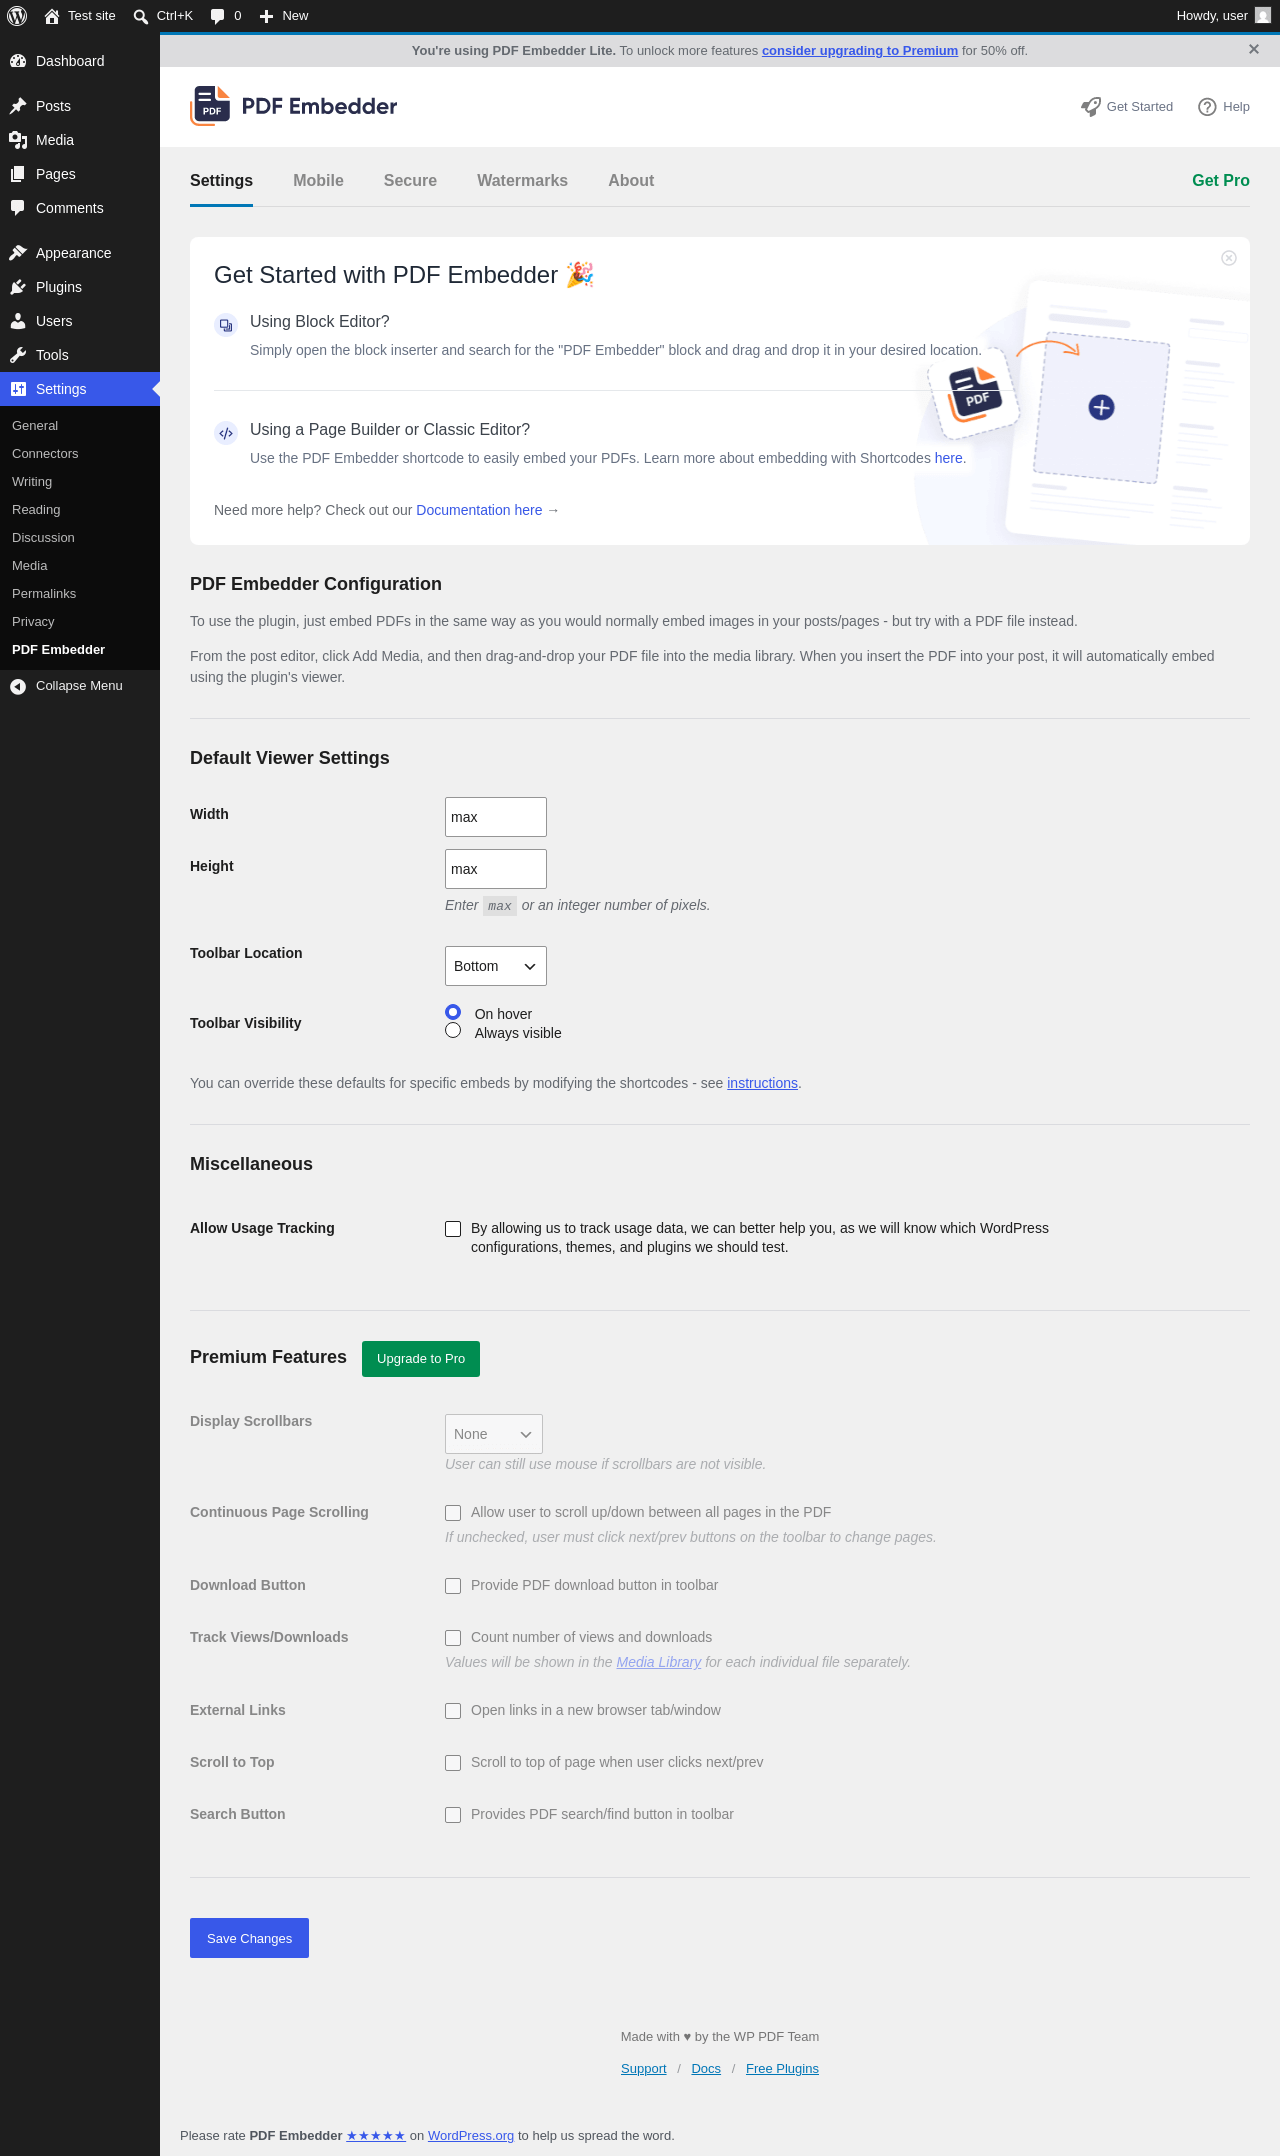Click the Block Editor icon in Get Started

click(x=226, y=324)
